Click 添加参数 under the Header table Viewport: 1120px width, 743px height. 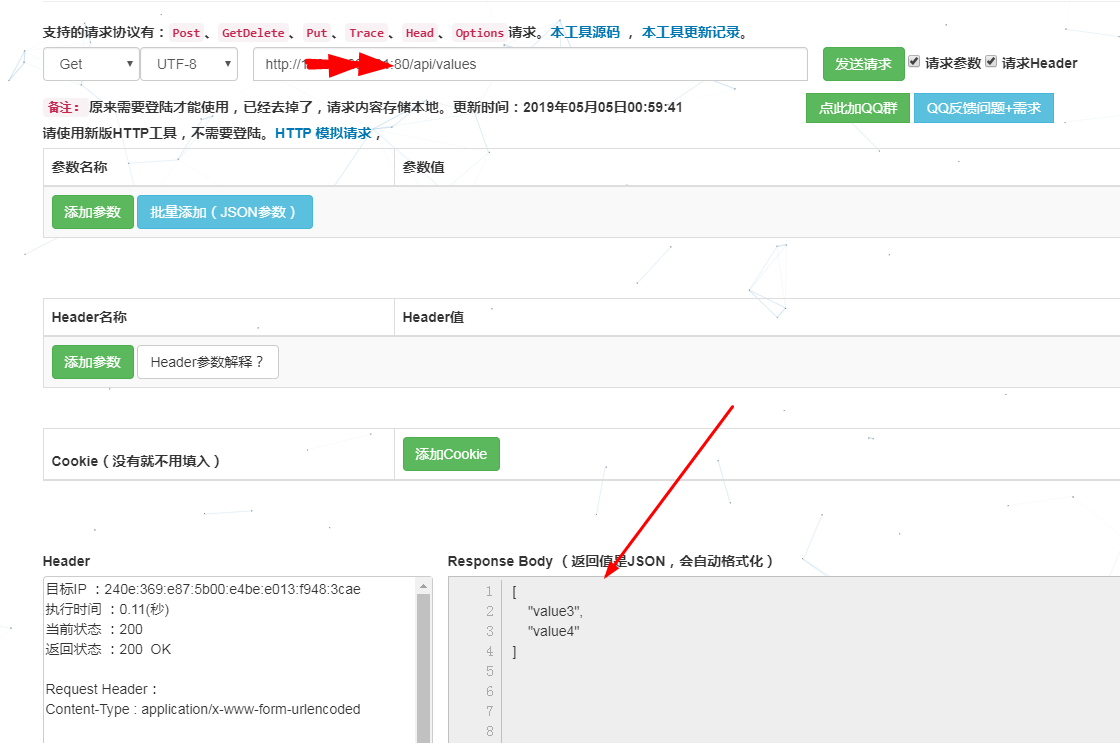coord(93,362)
